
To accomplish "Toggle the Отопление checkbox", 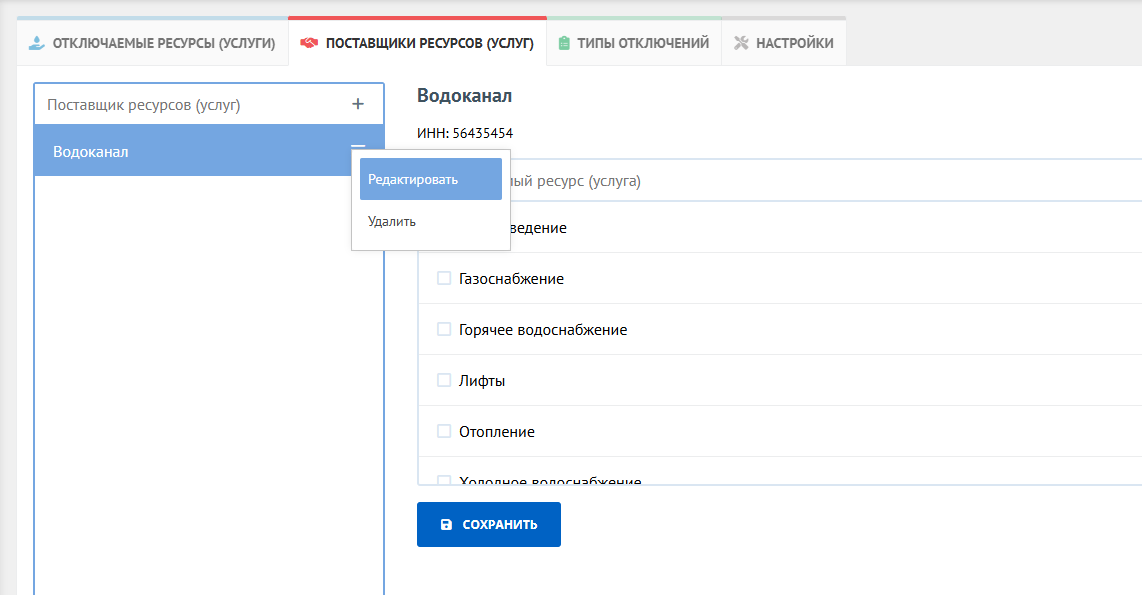I will pos(444,431).
